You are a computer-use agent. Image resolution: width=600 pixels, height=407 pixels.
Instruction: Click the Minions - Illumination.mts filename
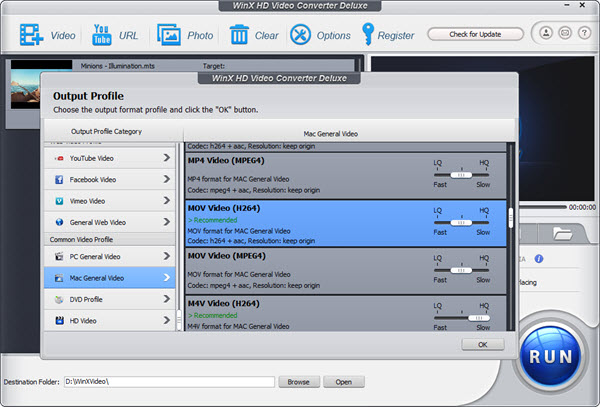pos(117,66)
